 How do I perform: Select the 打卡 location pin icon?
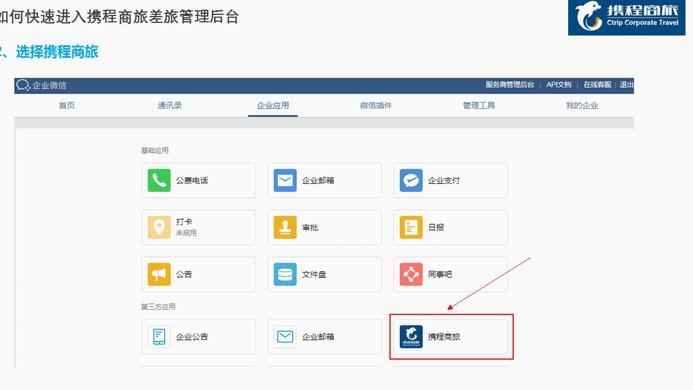click(159, 227)
